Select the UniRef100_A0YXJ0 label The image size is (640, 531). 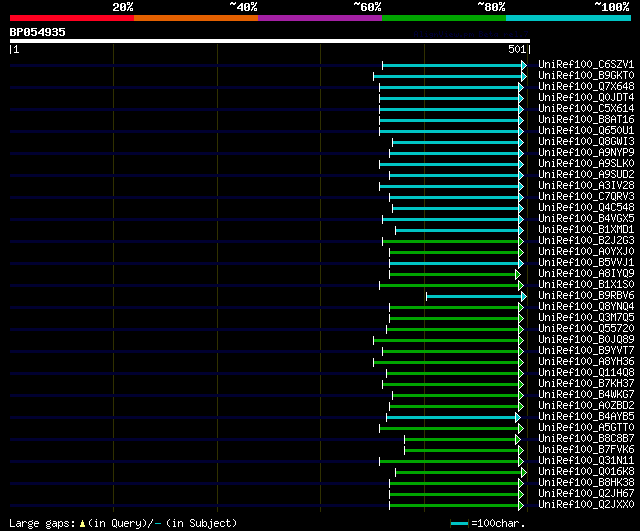tap(586, 252)
